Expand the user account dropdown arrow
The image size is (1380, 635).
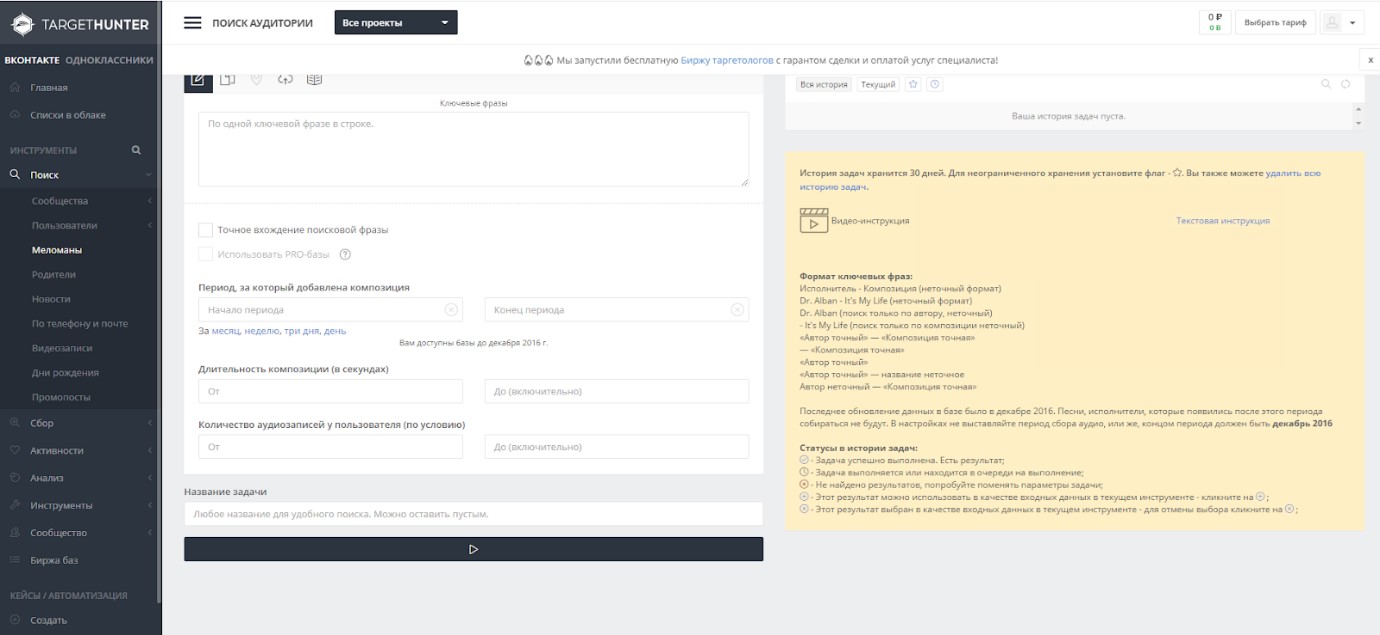(x=1354, y=23)
